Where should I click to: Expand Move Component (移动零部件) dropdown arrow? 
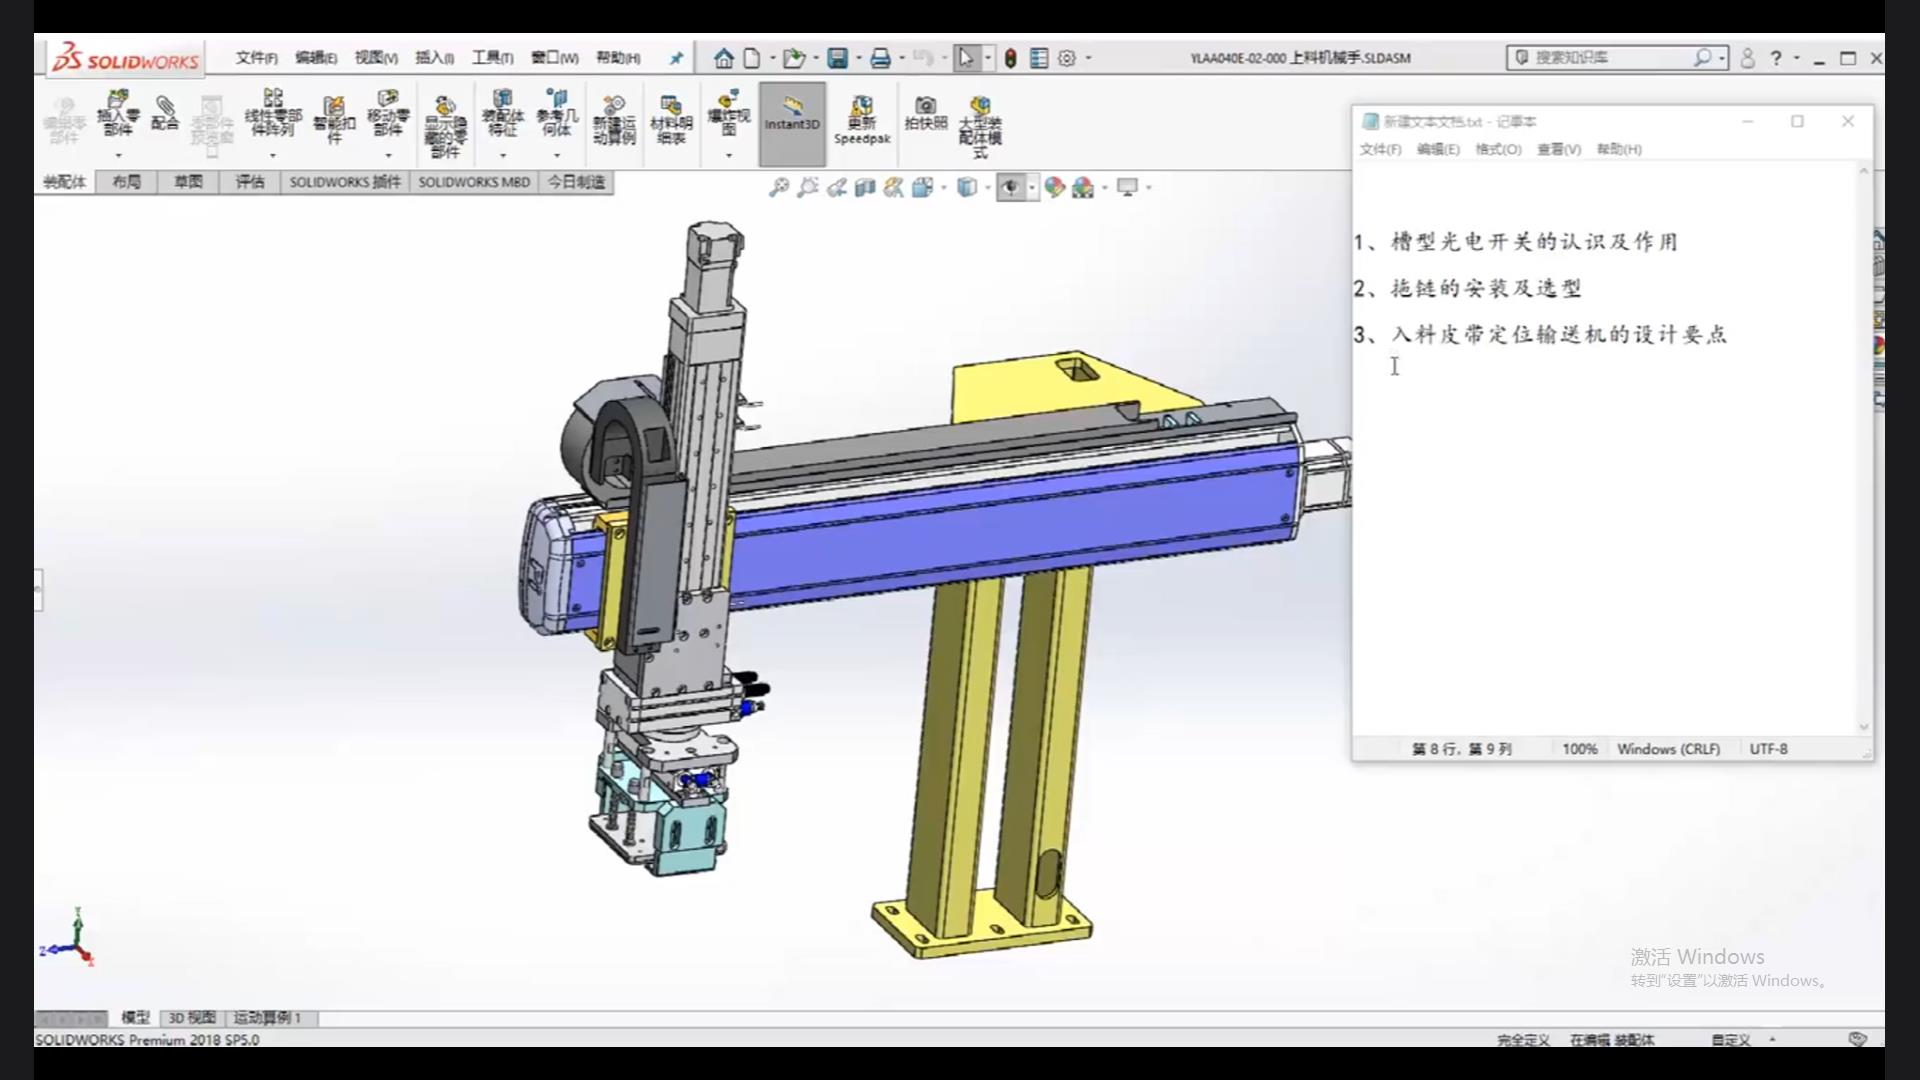point(388,156)
